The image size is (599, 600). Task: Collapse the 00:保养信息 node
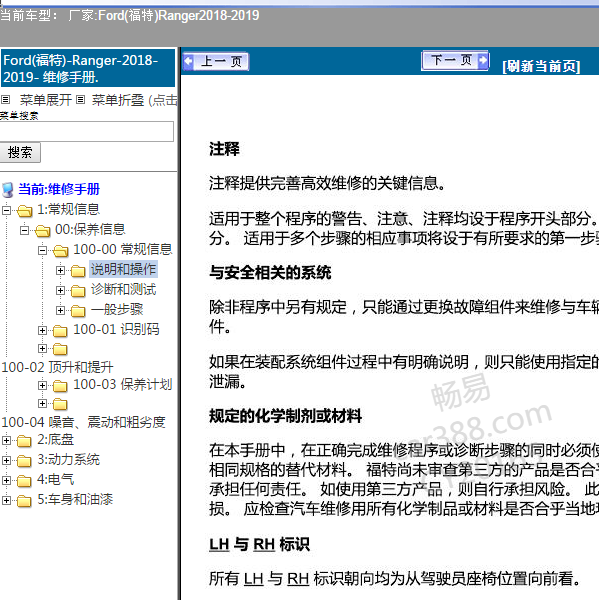pyautogui.click(x=24, y=230)
